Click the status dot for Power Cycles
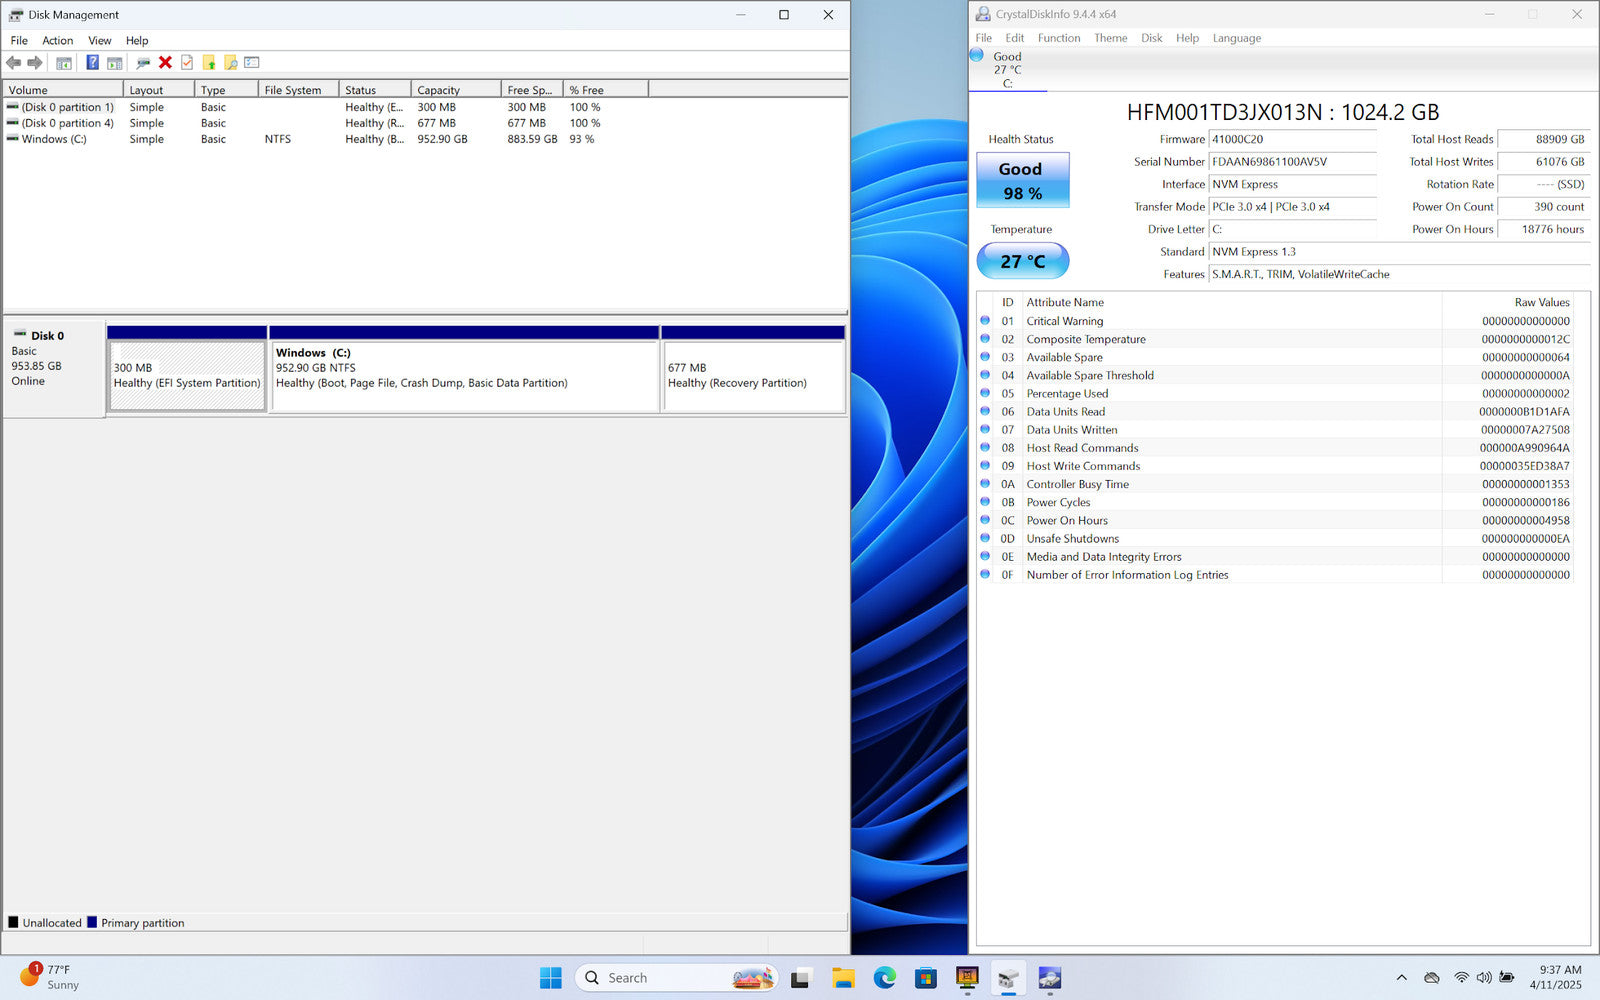1600x1000 pixels. point(985,502)
